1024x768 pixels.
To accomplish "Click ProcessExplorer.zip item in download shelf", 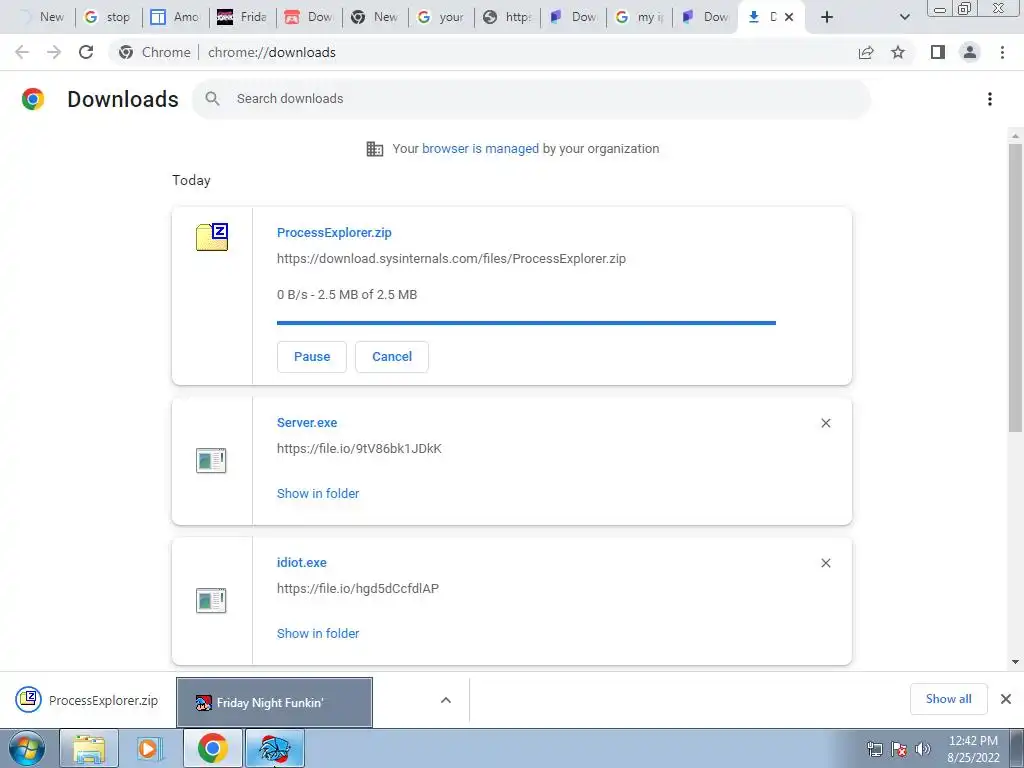I will pos(87,700).
